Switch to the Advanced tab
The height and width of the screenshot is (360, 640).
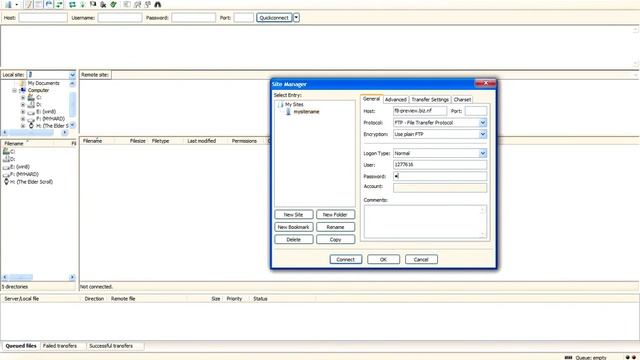coord(396,100)
